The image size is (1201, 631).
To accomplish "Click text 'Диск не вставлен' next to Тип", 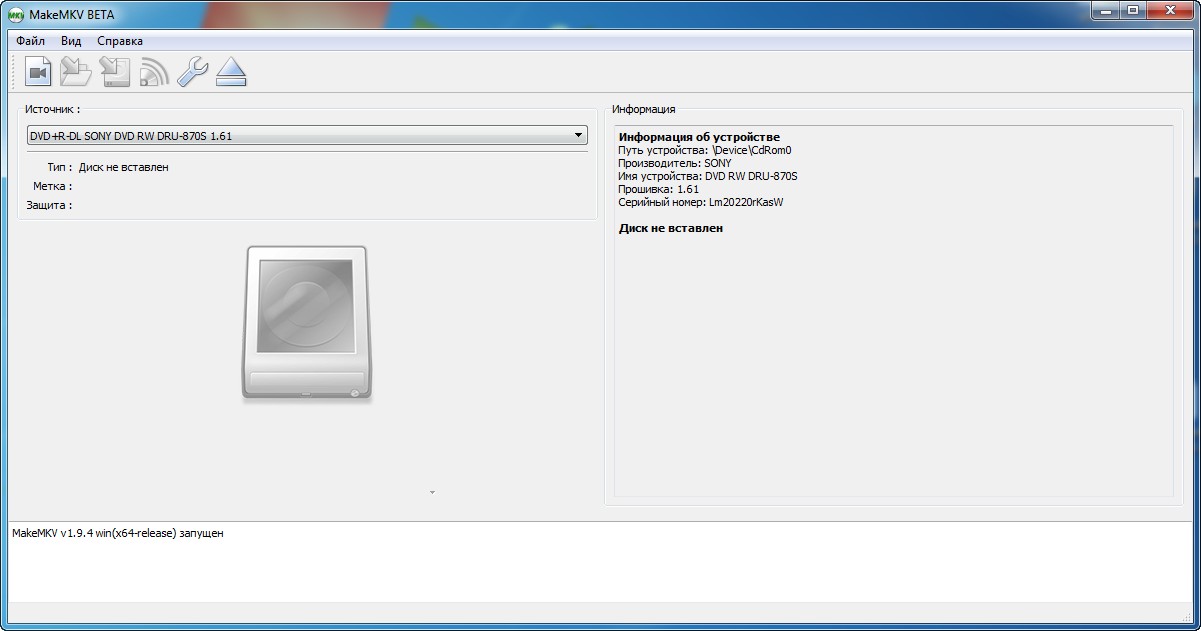I will (x=124, y=167).
